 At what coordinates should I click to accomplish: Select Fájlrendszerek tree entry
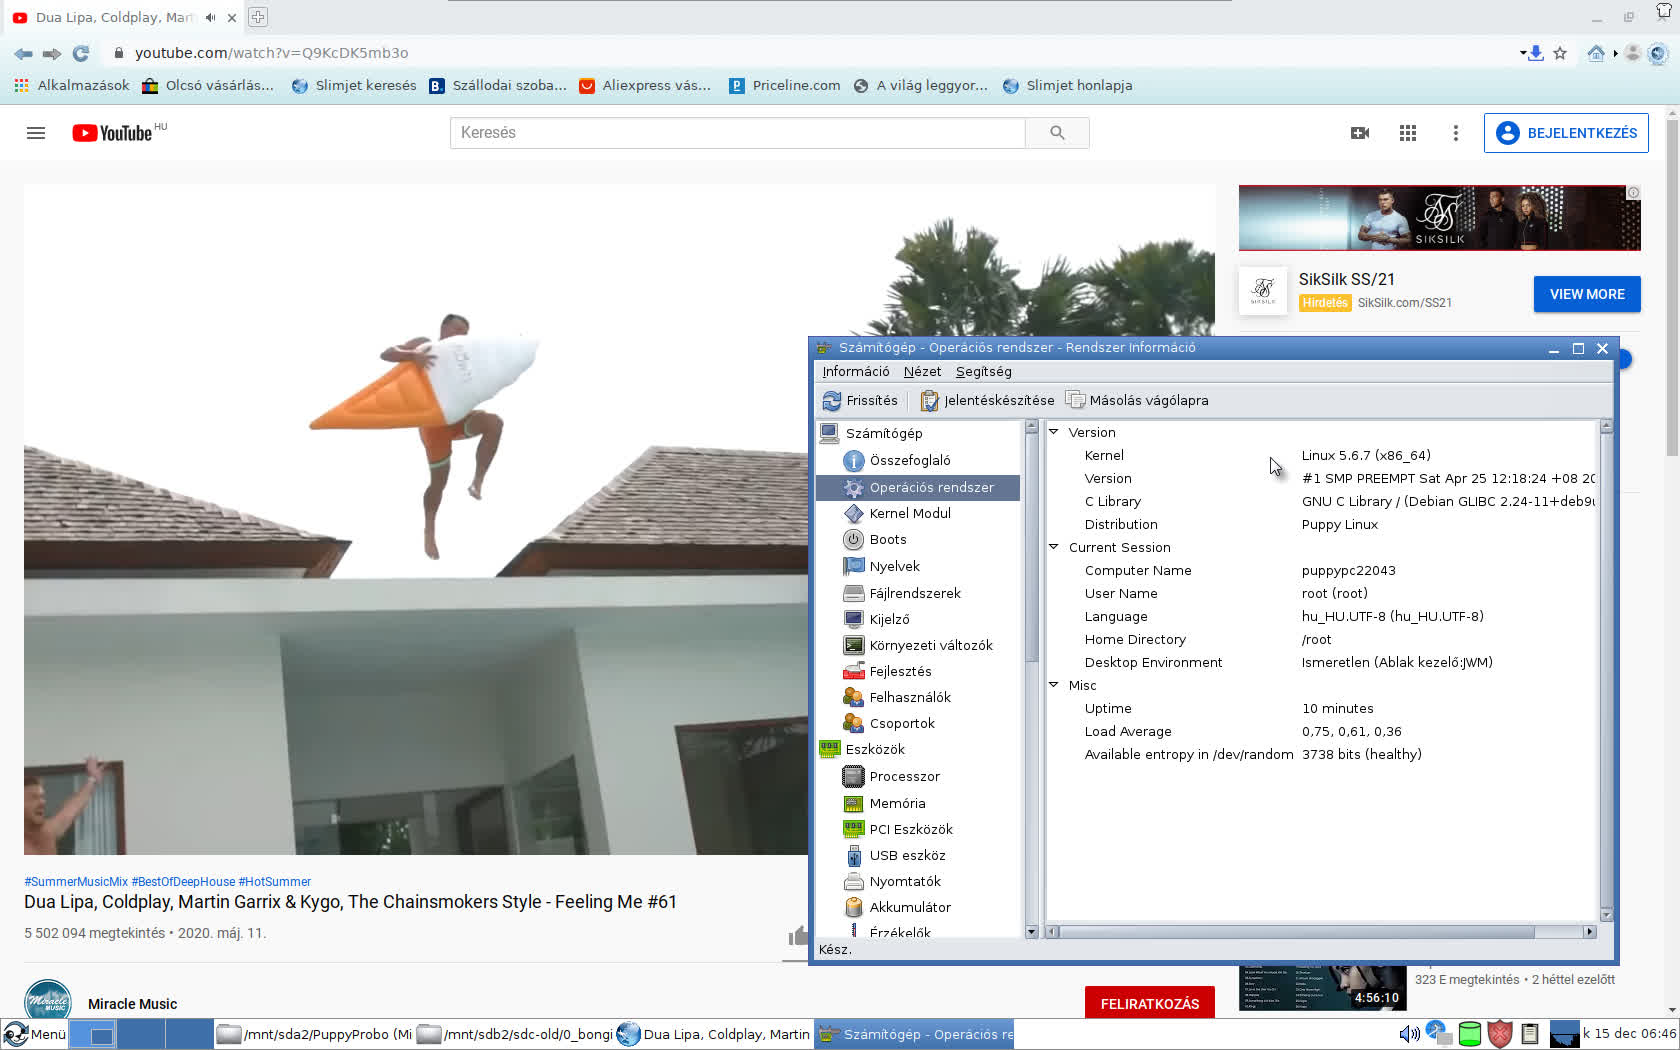click(x=914, y=593)
